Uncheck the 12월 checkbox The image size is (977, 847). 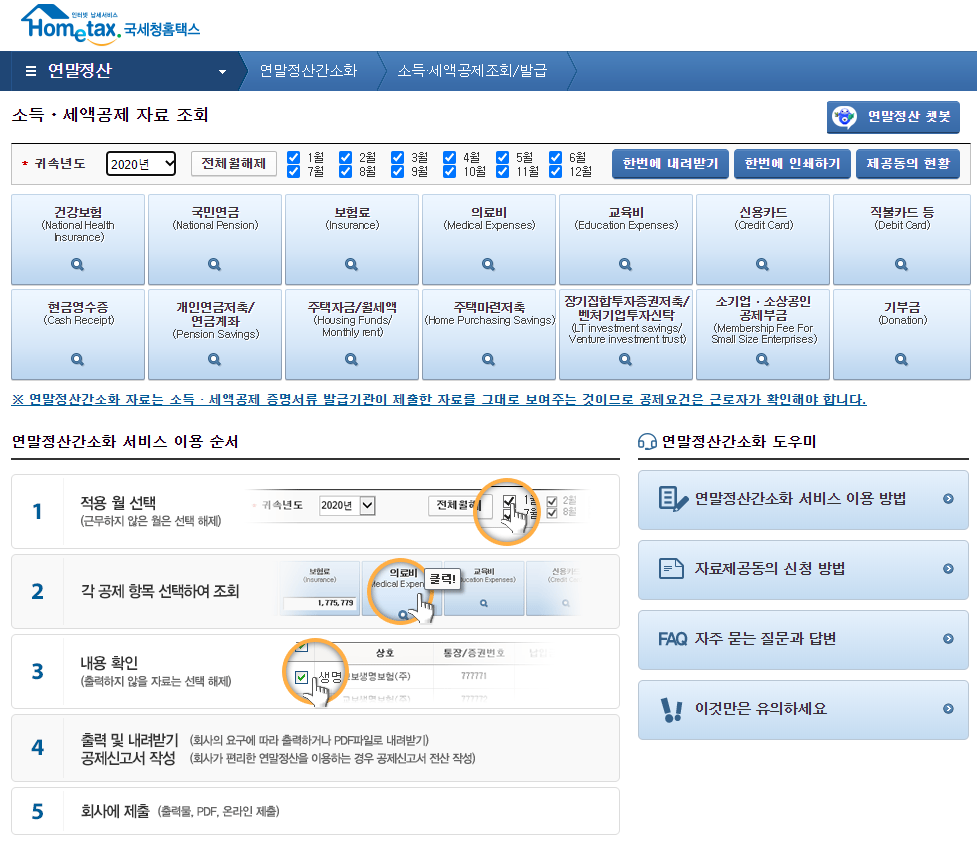coord(555,171)
